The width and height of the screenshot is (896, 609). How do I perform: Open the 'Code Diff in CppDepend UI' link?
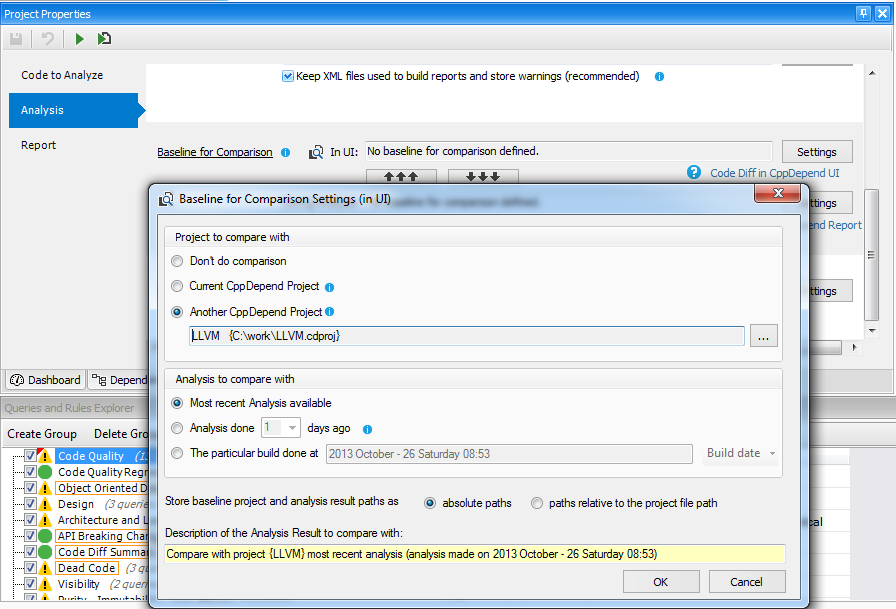pos(774,173)
